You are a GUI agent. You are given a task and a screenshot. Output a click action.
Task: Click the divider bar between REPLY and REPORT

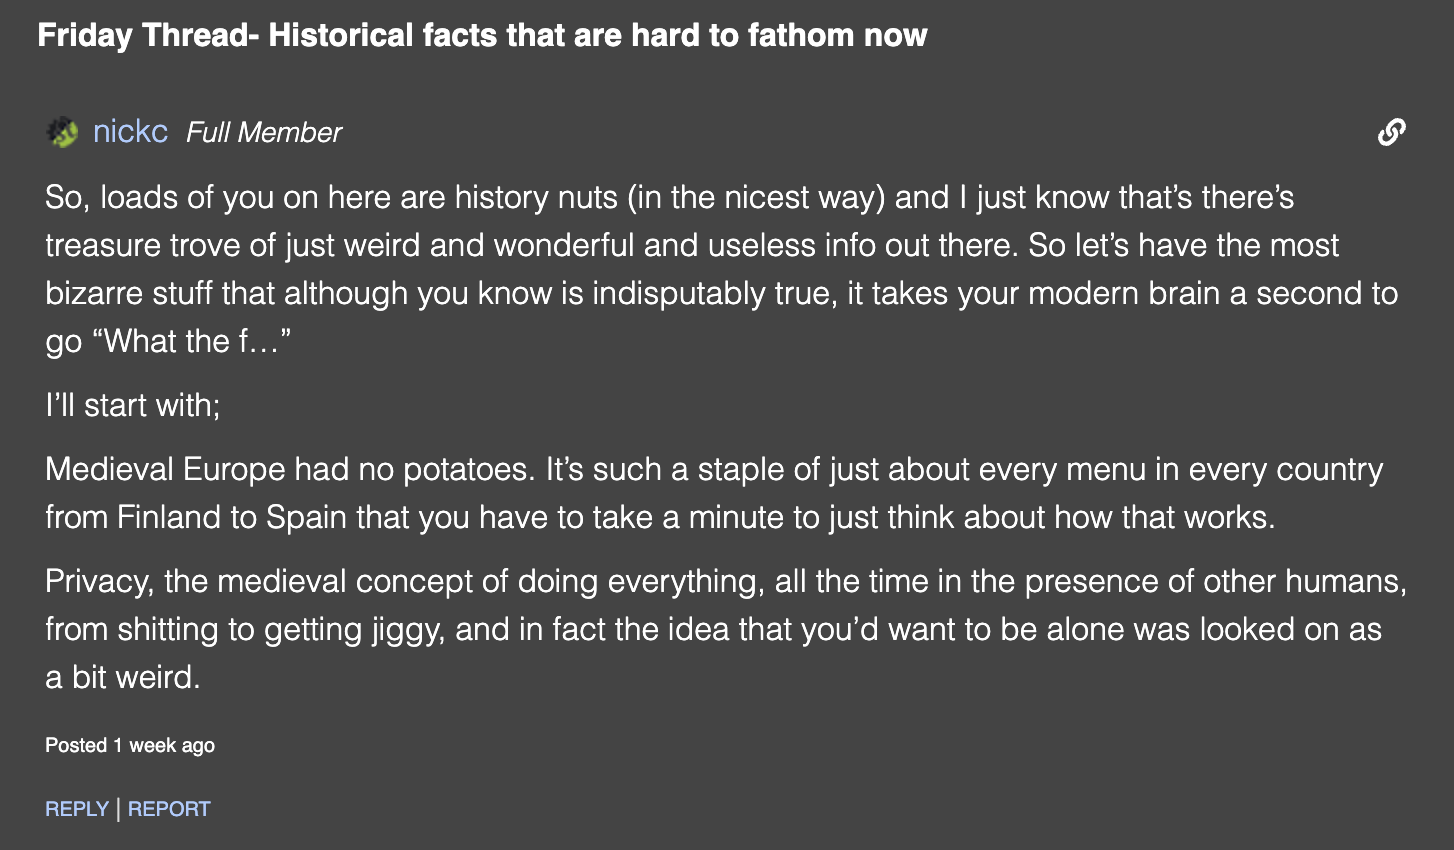pyautogui.click(x=118, y=808)
